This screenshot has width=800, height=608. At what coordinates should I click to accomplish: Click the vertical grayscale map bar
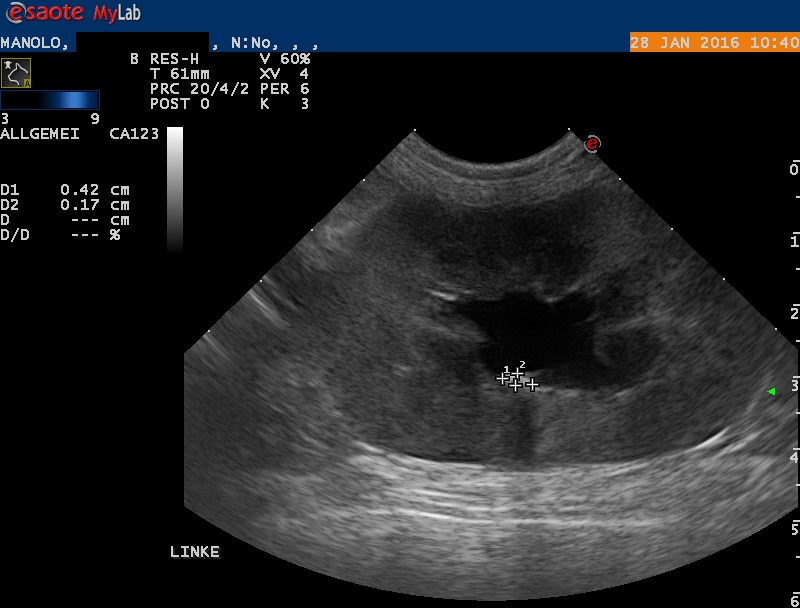(175, 188)
